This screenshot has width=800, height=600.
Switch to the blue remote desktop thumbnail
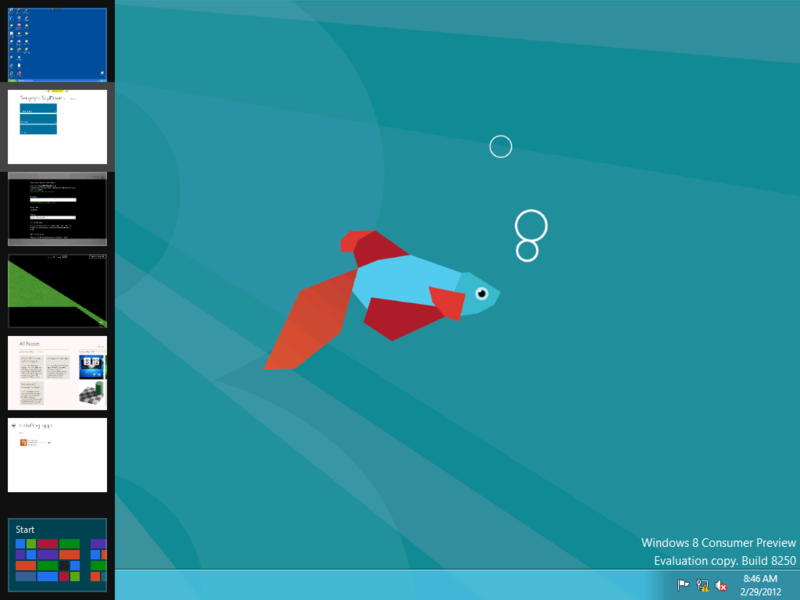click(57, 43)
